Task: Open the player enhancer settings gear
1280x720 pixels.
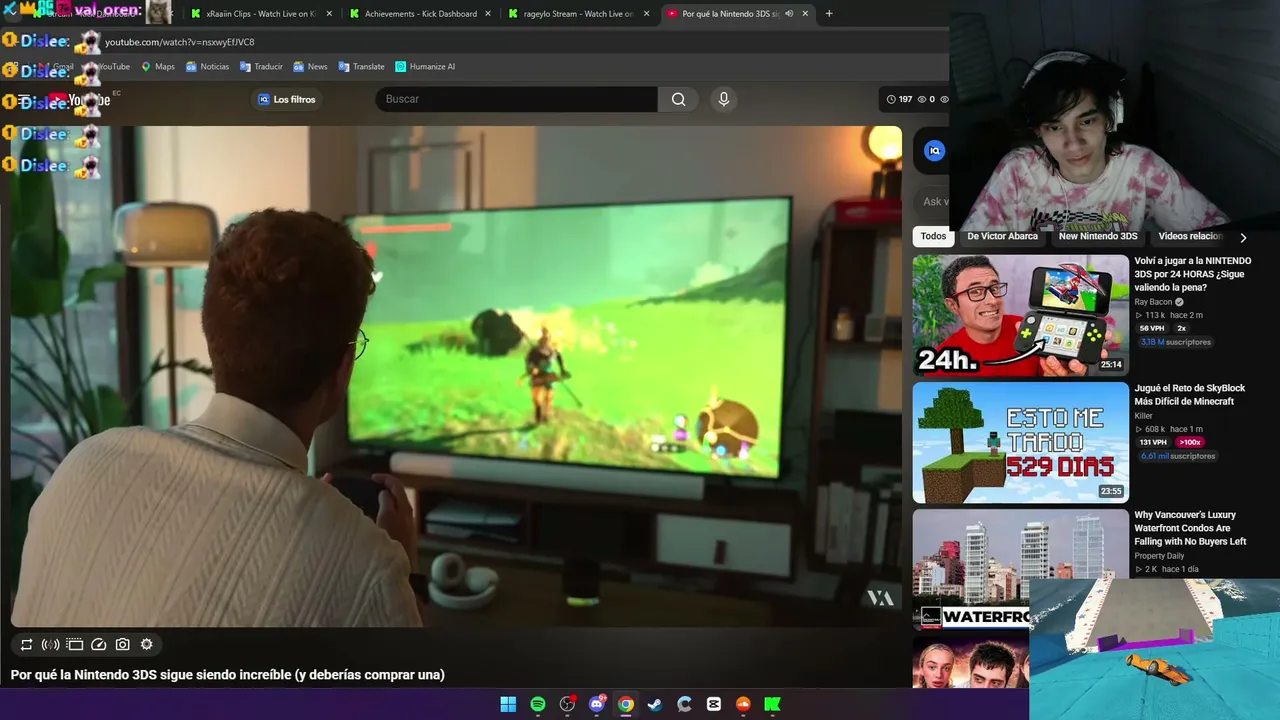Action: coord(146,645)
